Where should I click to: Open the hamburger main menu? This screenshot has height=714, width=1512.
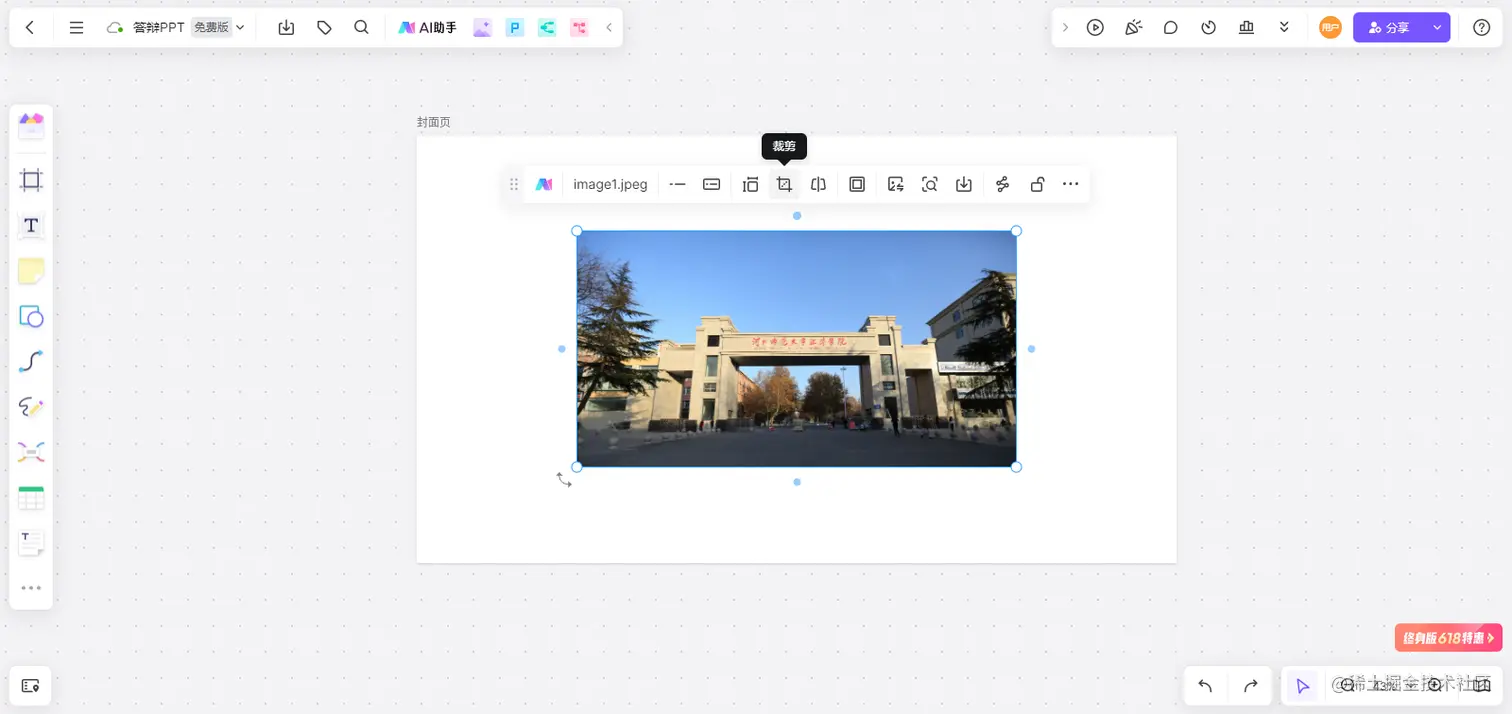76,28
